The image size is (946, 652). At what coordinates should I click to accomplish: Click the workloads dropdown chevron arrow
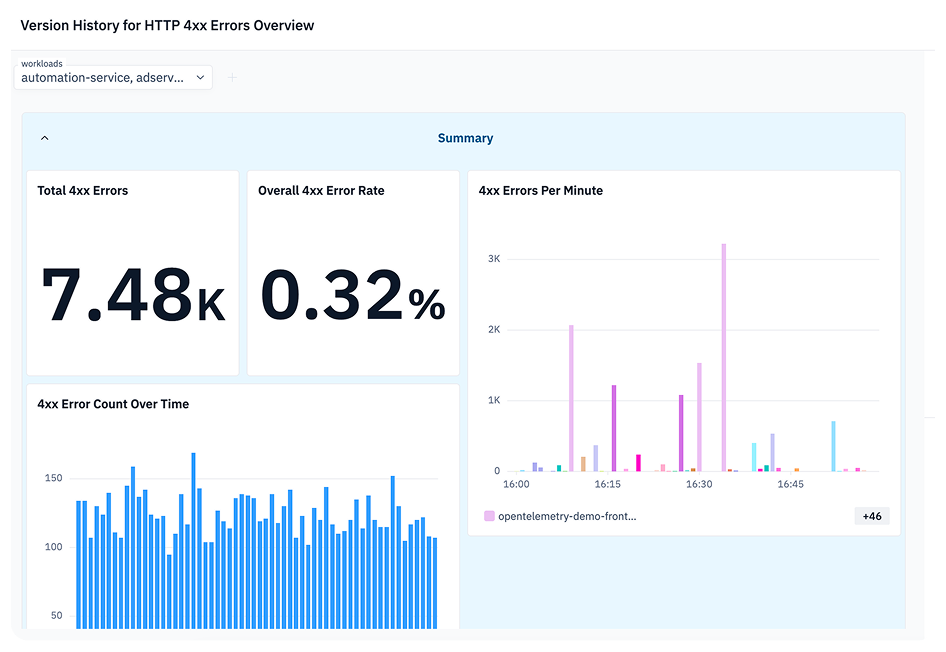click(x=200, y=77)
